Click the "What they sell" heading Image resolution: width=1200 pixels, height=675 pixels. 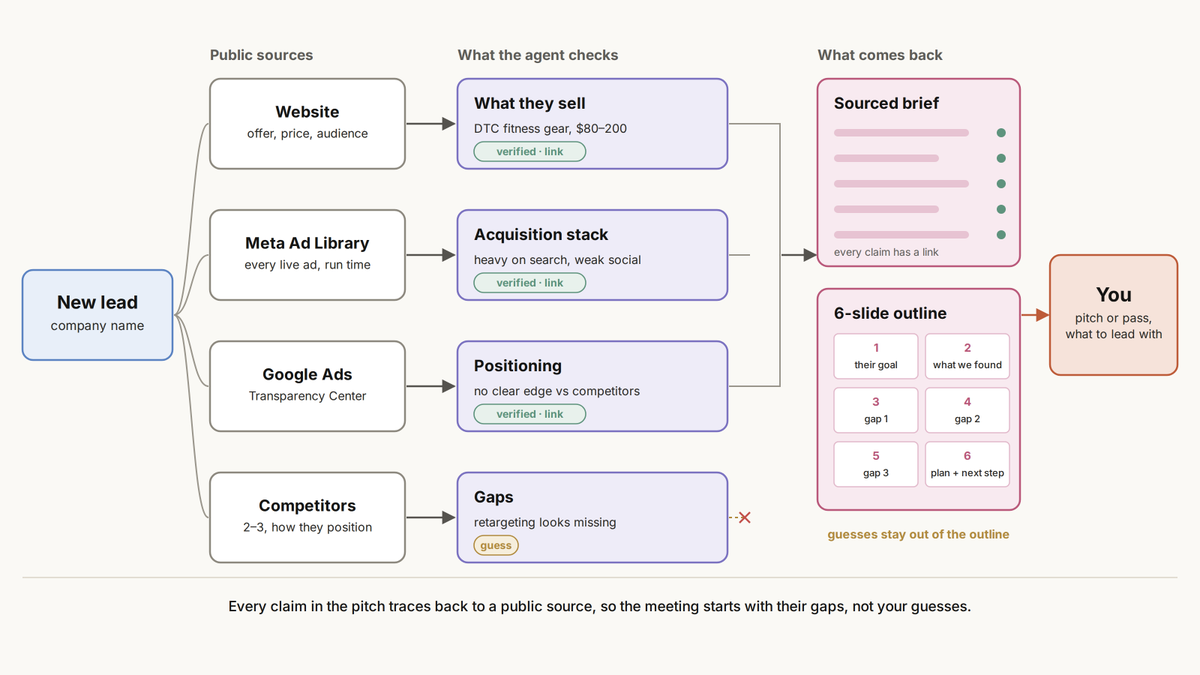point(530,103)
